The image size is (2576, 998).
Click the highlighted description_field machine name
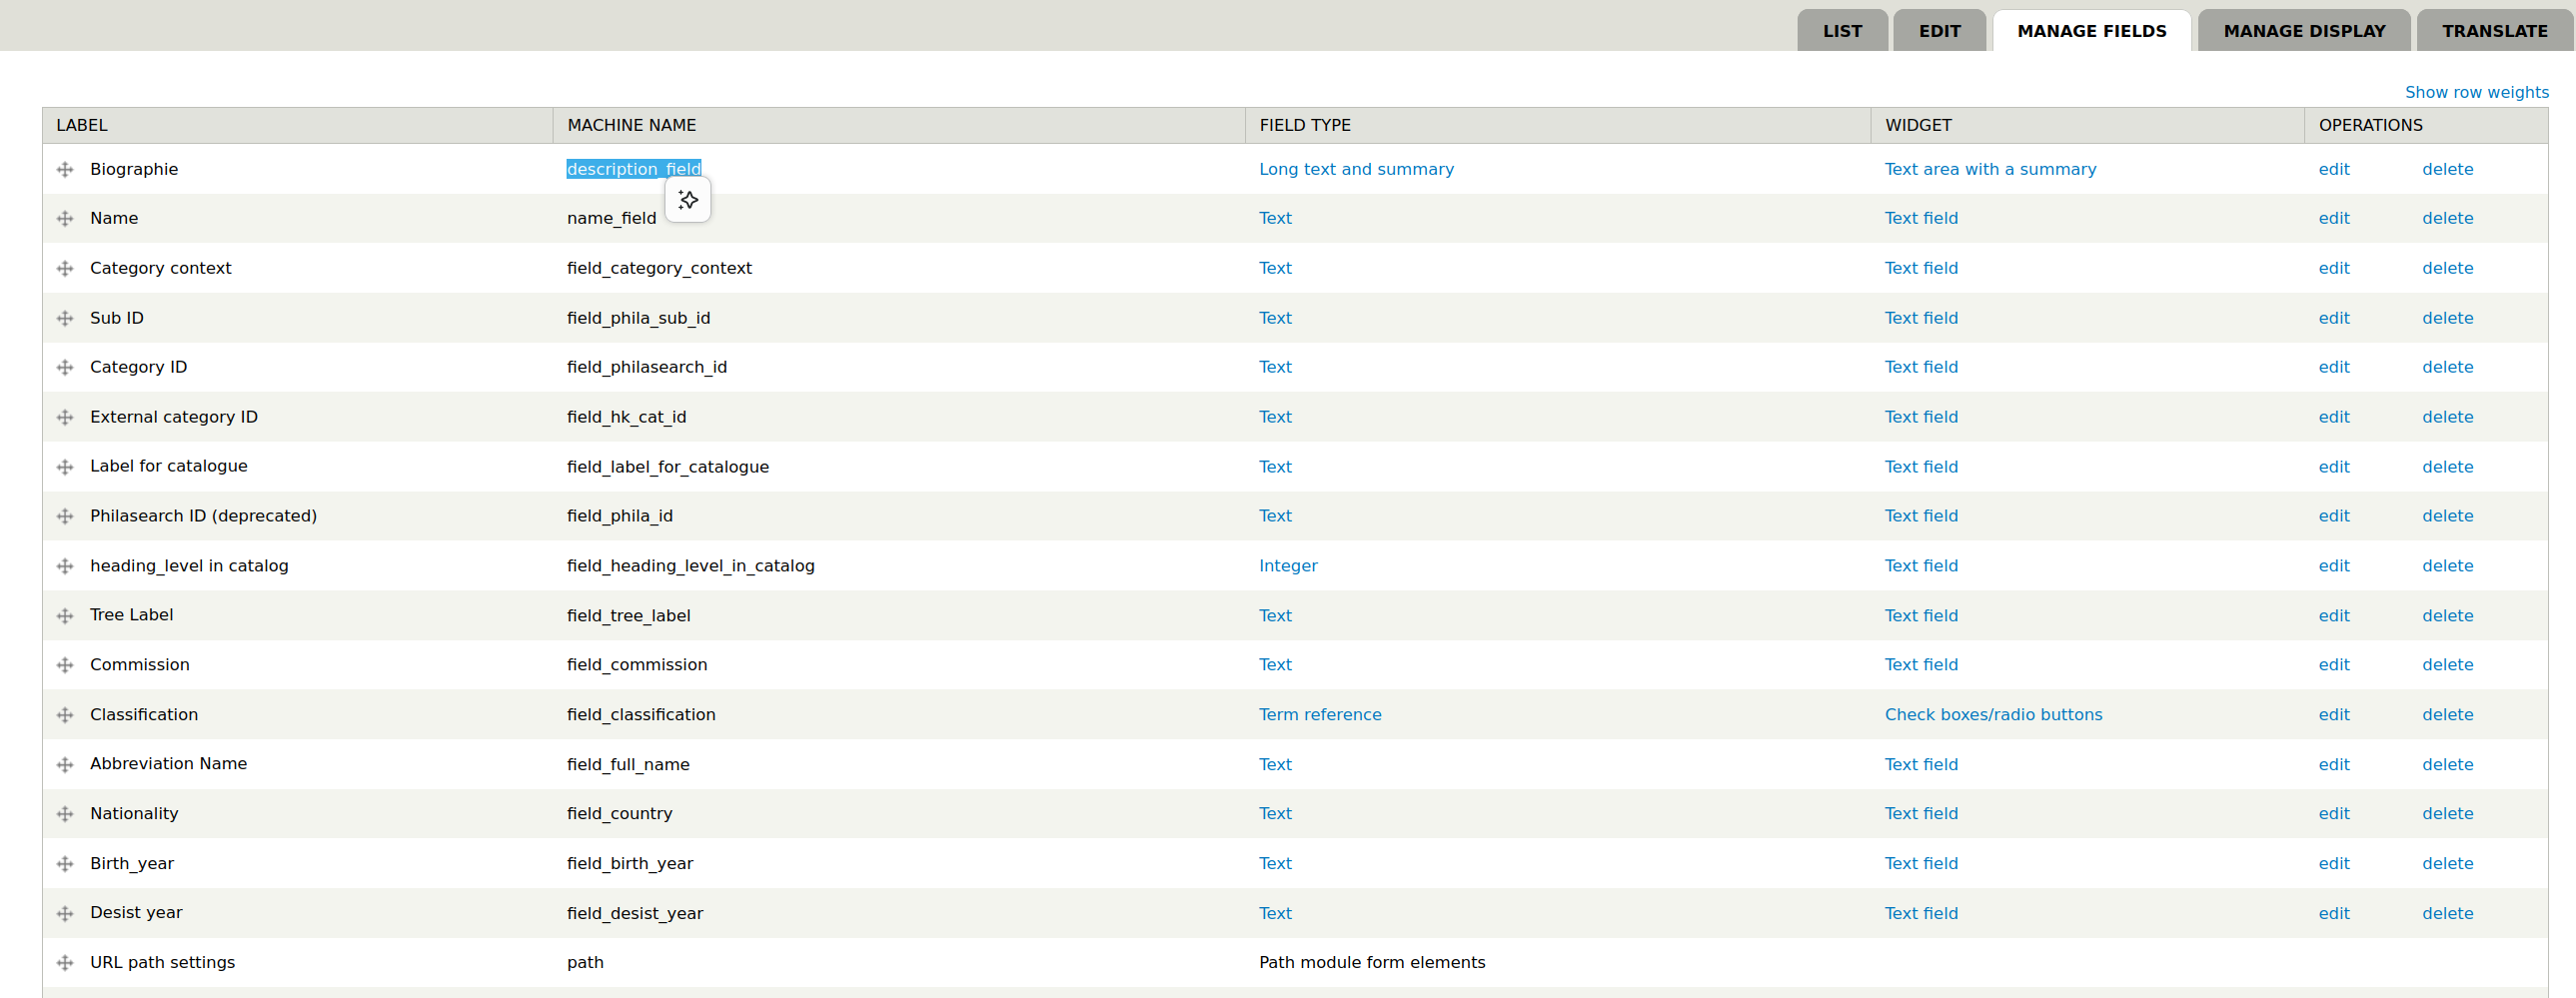pyautogui.click(x=633, y=169)
